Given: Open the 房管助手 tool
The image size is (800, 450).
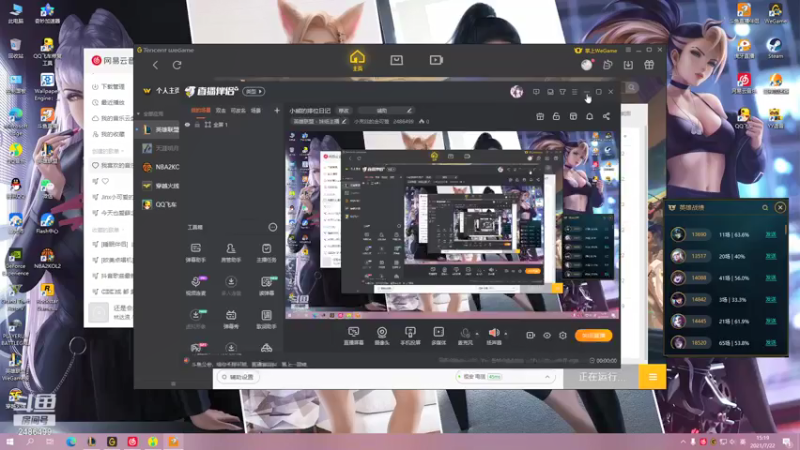Looking at the screenshot, I should click(231, 253).
